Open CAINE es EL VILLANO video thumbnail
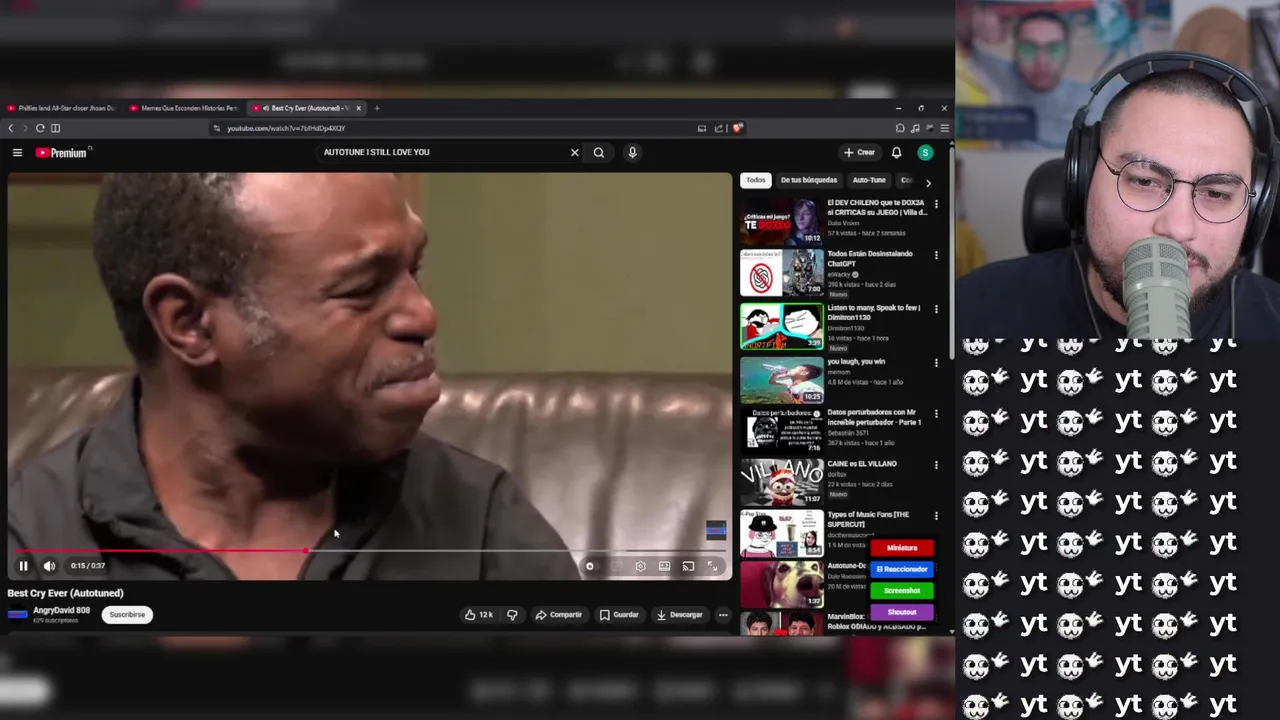Viewport: 1280px width, 720px height. point(782,482)
